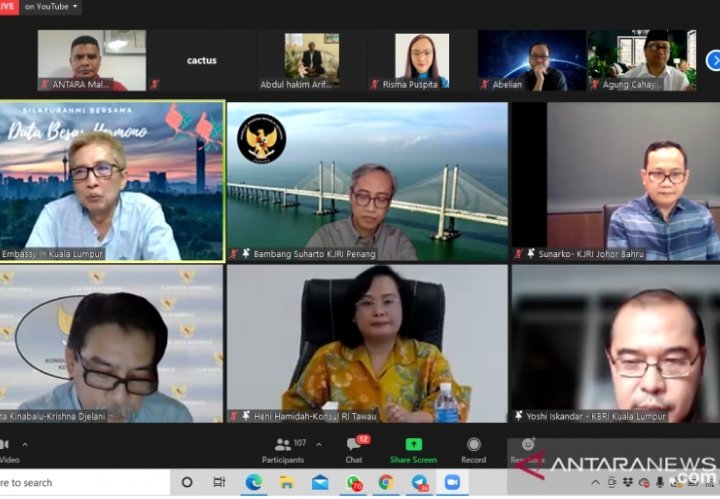Select the Abdul hakim Arif thumbnail
This screenshot has width=720, height=499.
coord(311,60)
